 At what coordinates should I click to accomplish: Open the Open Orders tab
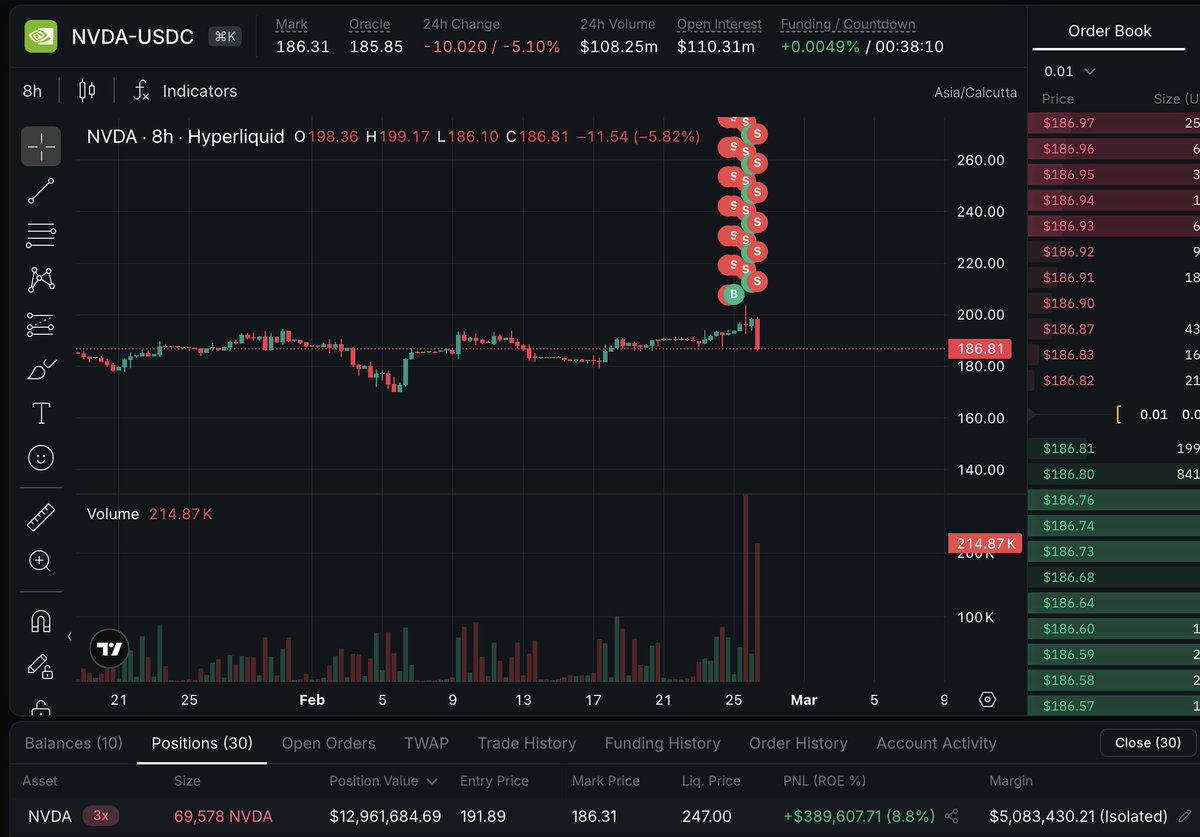click(x=329, y=743)
